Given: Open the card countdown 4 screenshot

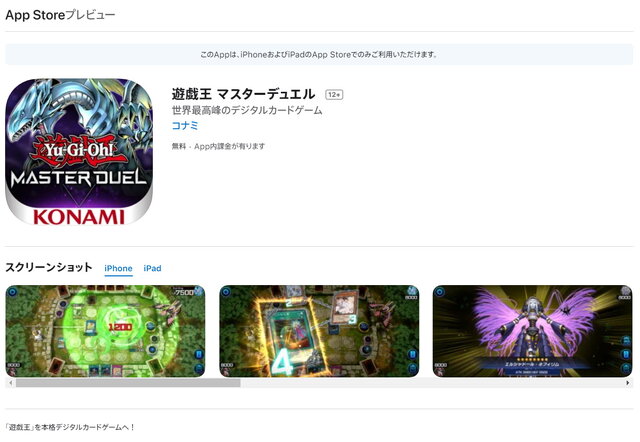Looking at the screenshot, I should [x=319, y=331].
